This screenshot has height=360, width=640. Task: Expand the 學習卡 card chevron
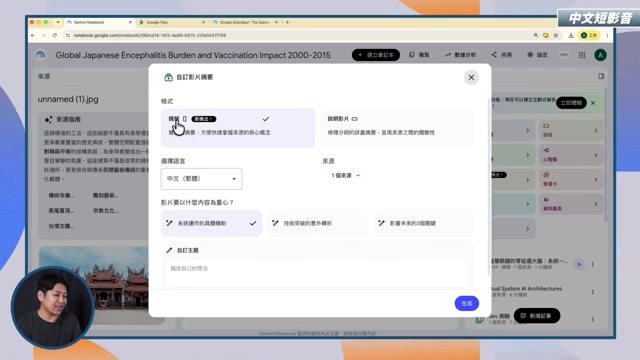pos(596,180)
